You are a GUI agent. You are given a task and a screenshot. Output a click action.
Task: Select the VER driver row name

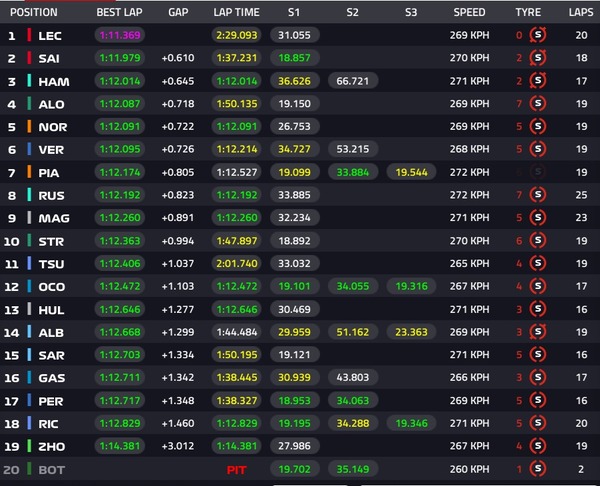(x=51, y=150)
